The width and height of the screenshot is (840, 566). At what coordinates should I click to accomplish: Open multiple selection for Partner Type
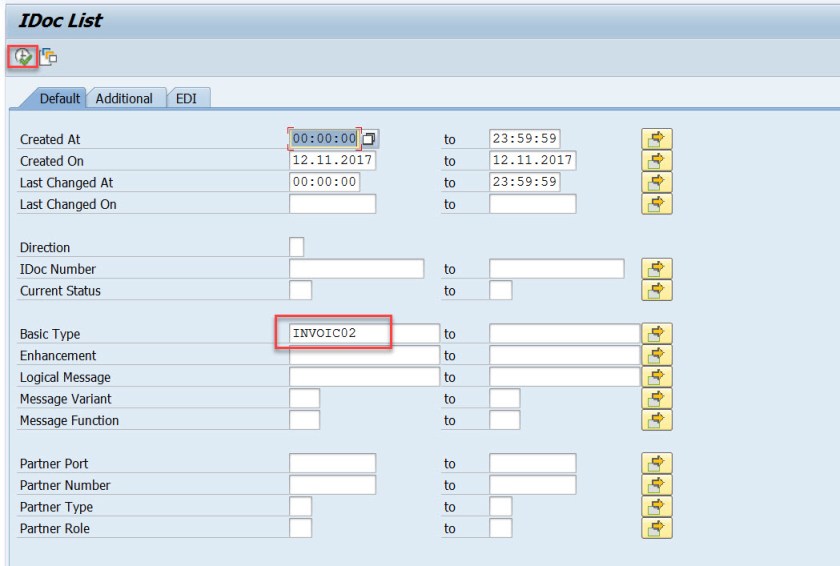656,507
